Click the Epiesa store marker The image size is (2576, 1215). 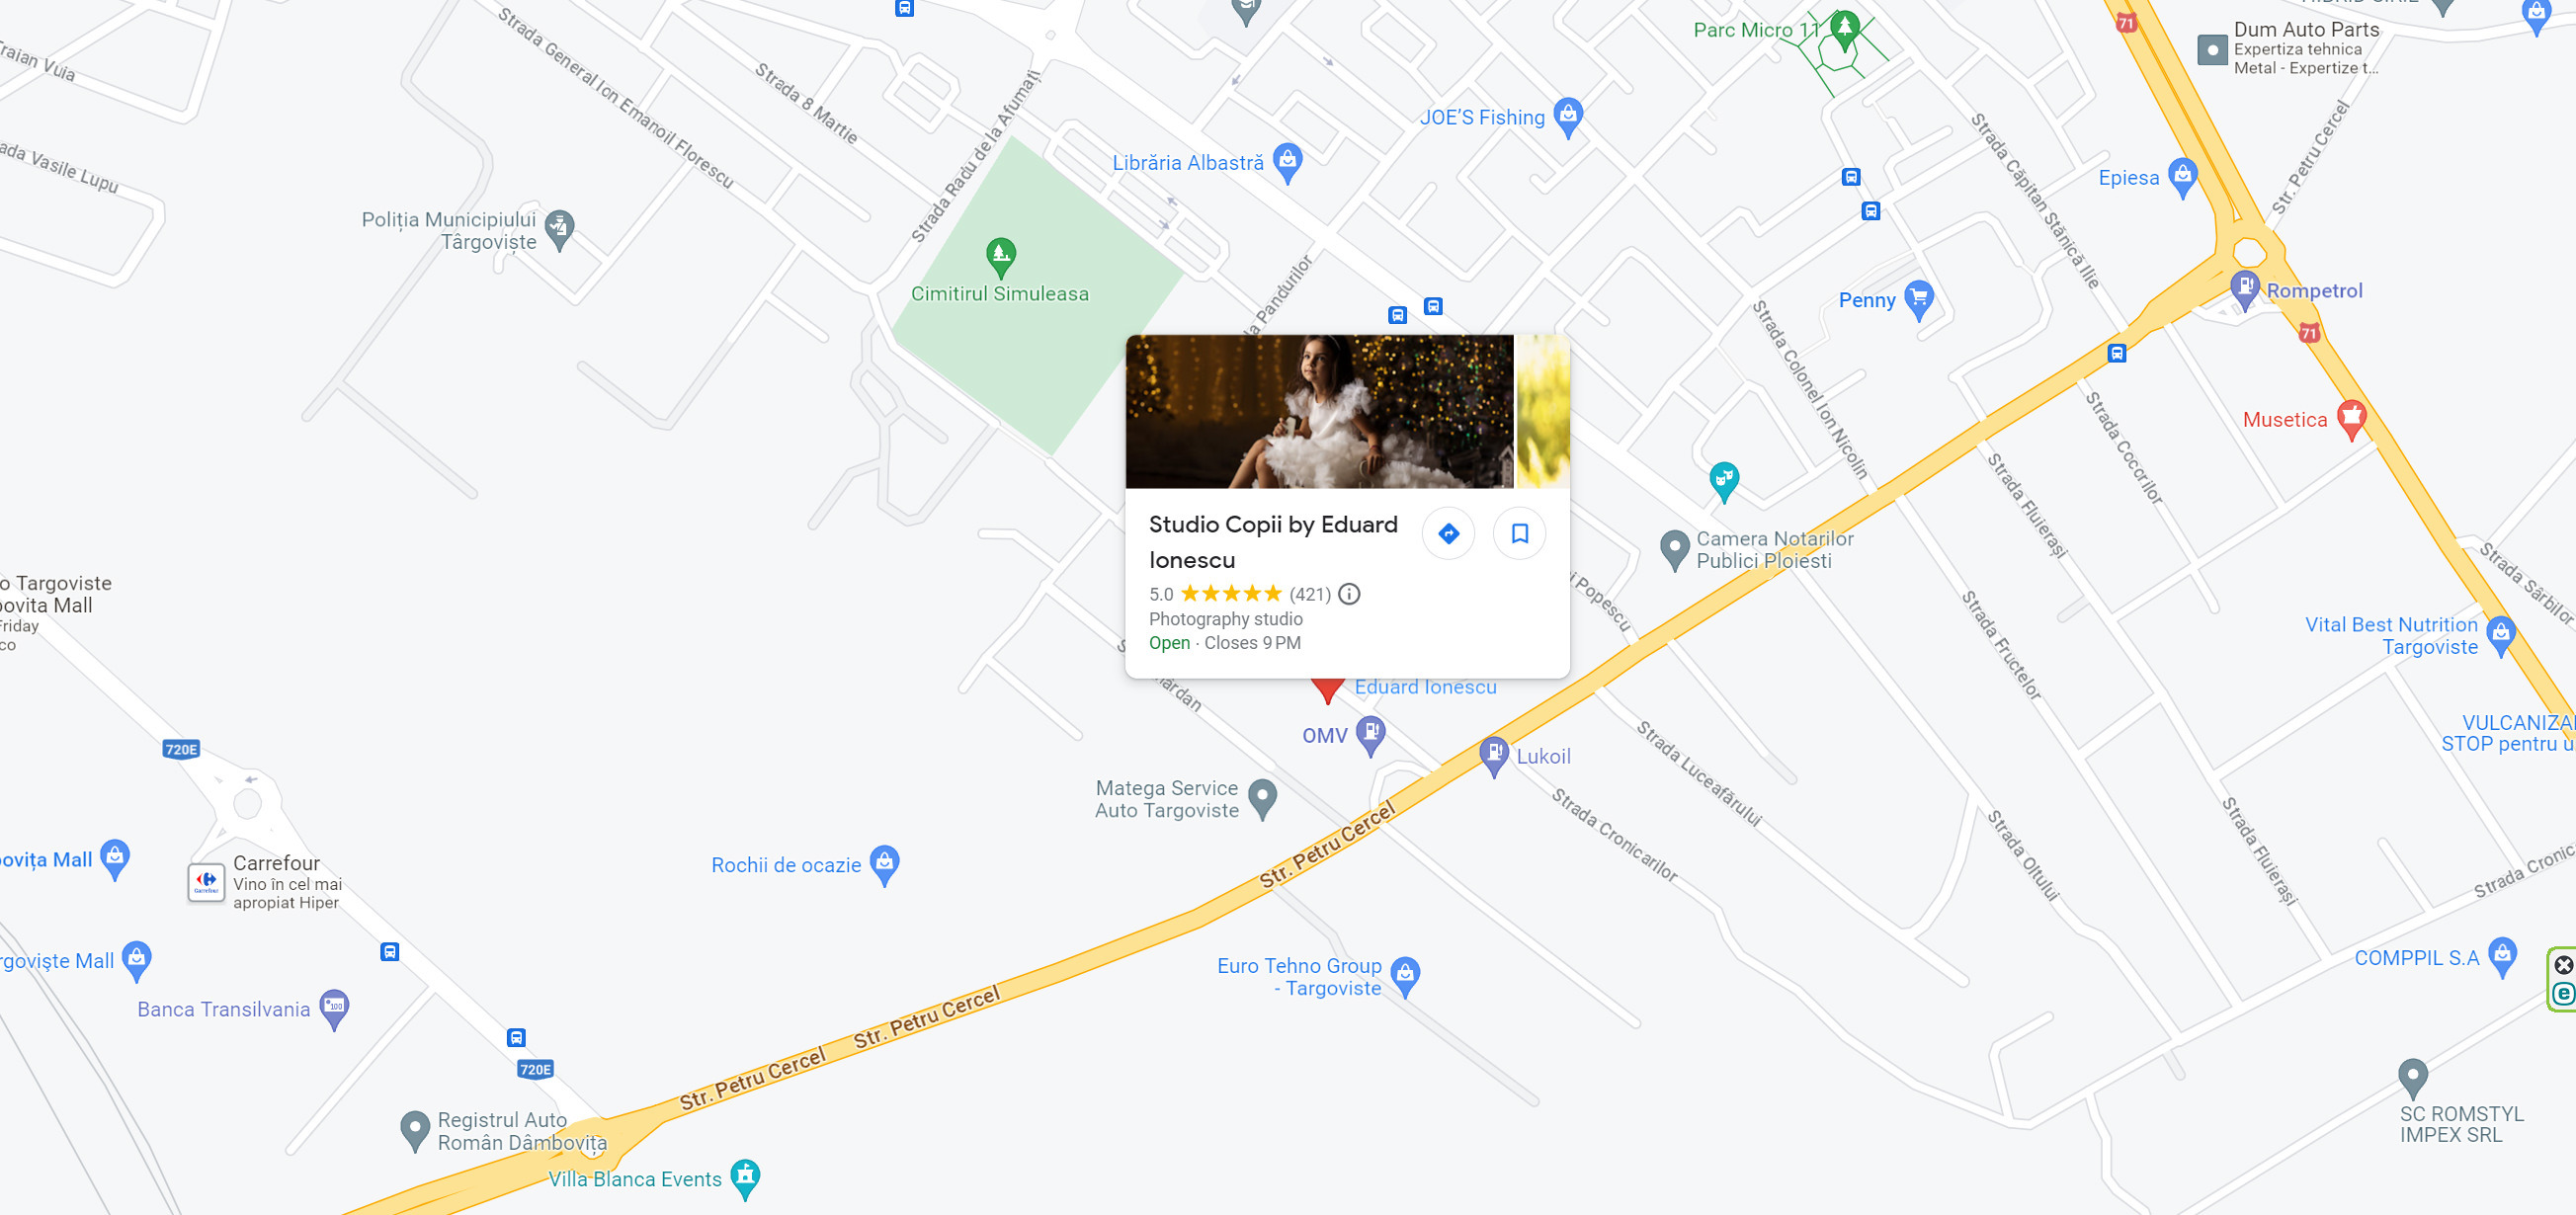coord(2182,177)
